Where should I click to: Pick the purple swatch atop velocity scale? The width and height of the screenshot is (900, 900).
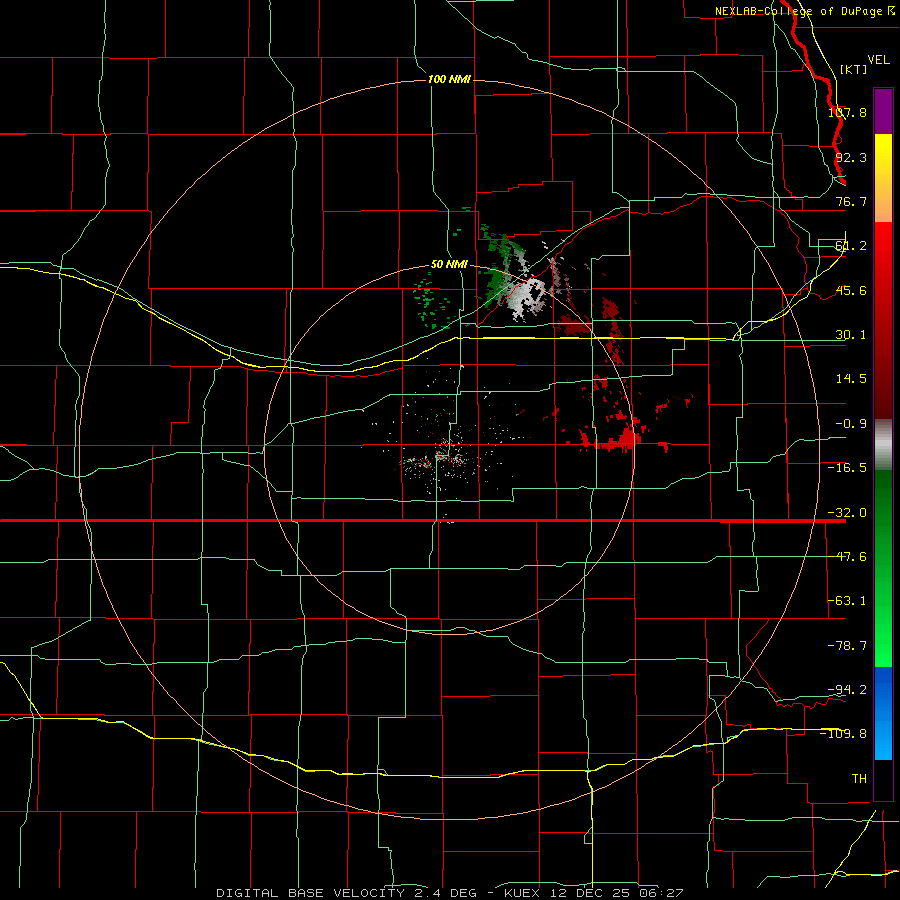883,111
